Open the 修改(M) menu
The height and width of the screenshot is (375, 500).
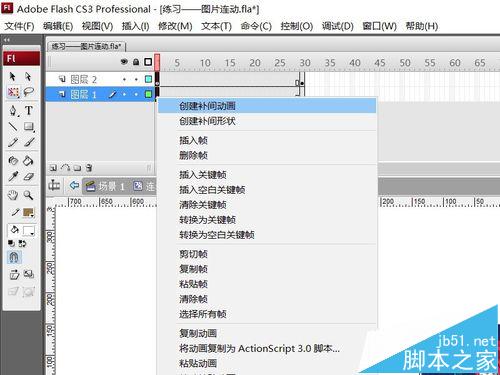pos(175,26)
